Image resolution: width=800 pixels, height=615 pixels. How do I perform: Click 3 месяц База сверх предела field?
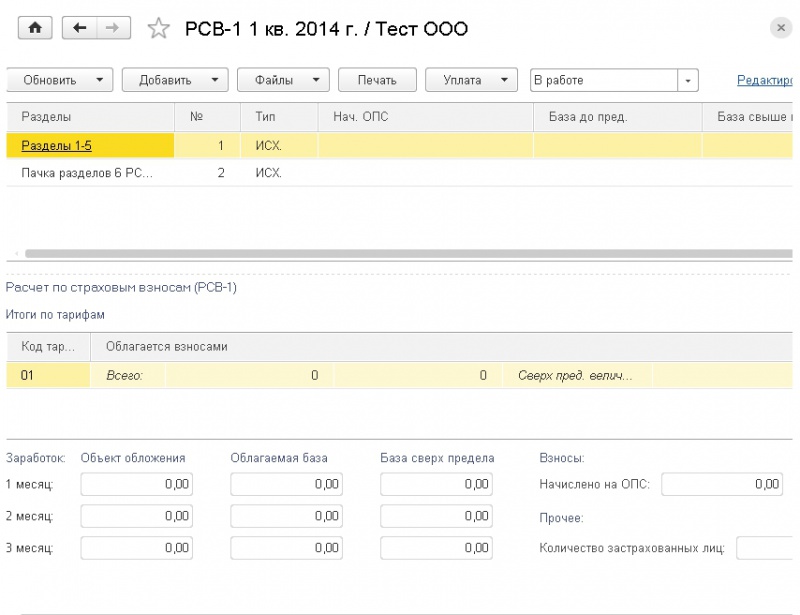click(x=437, y=548)
